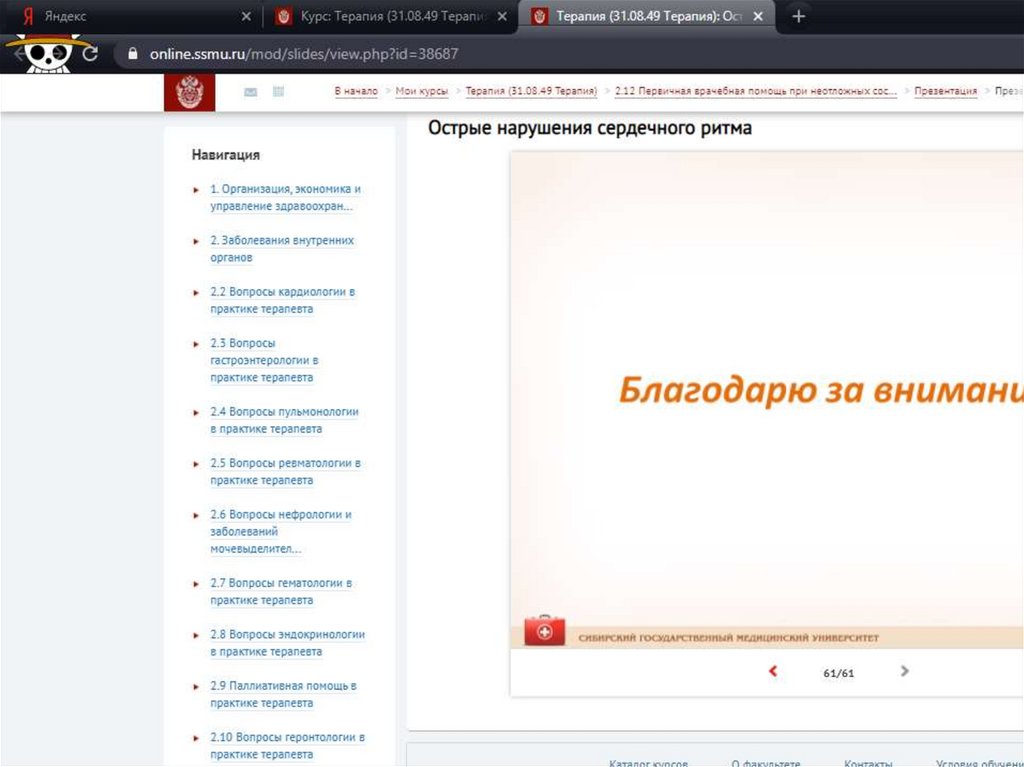The height and width of the screenshot is (767, 1024).
Task: Reload the page with browser refresh icon
Action: [90, 54]
